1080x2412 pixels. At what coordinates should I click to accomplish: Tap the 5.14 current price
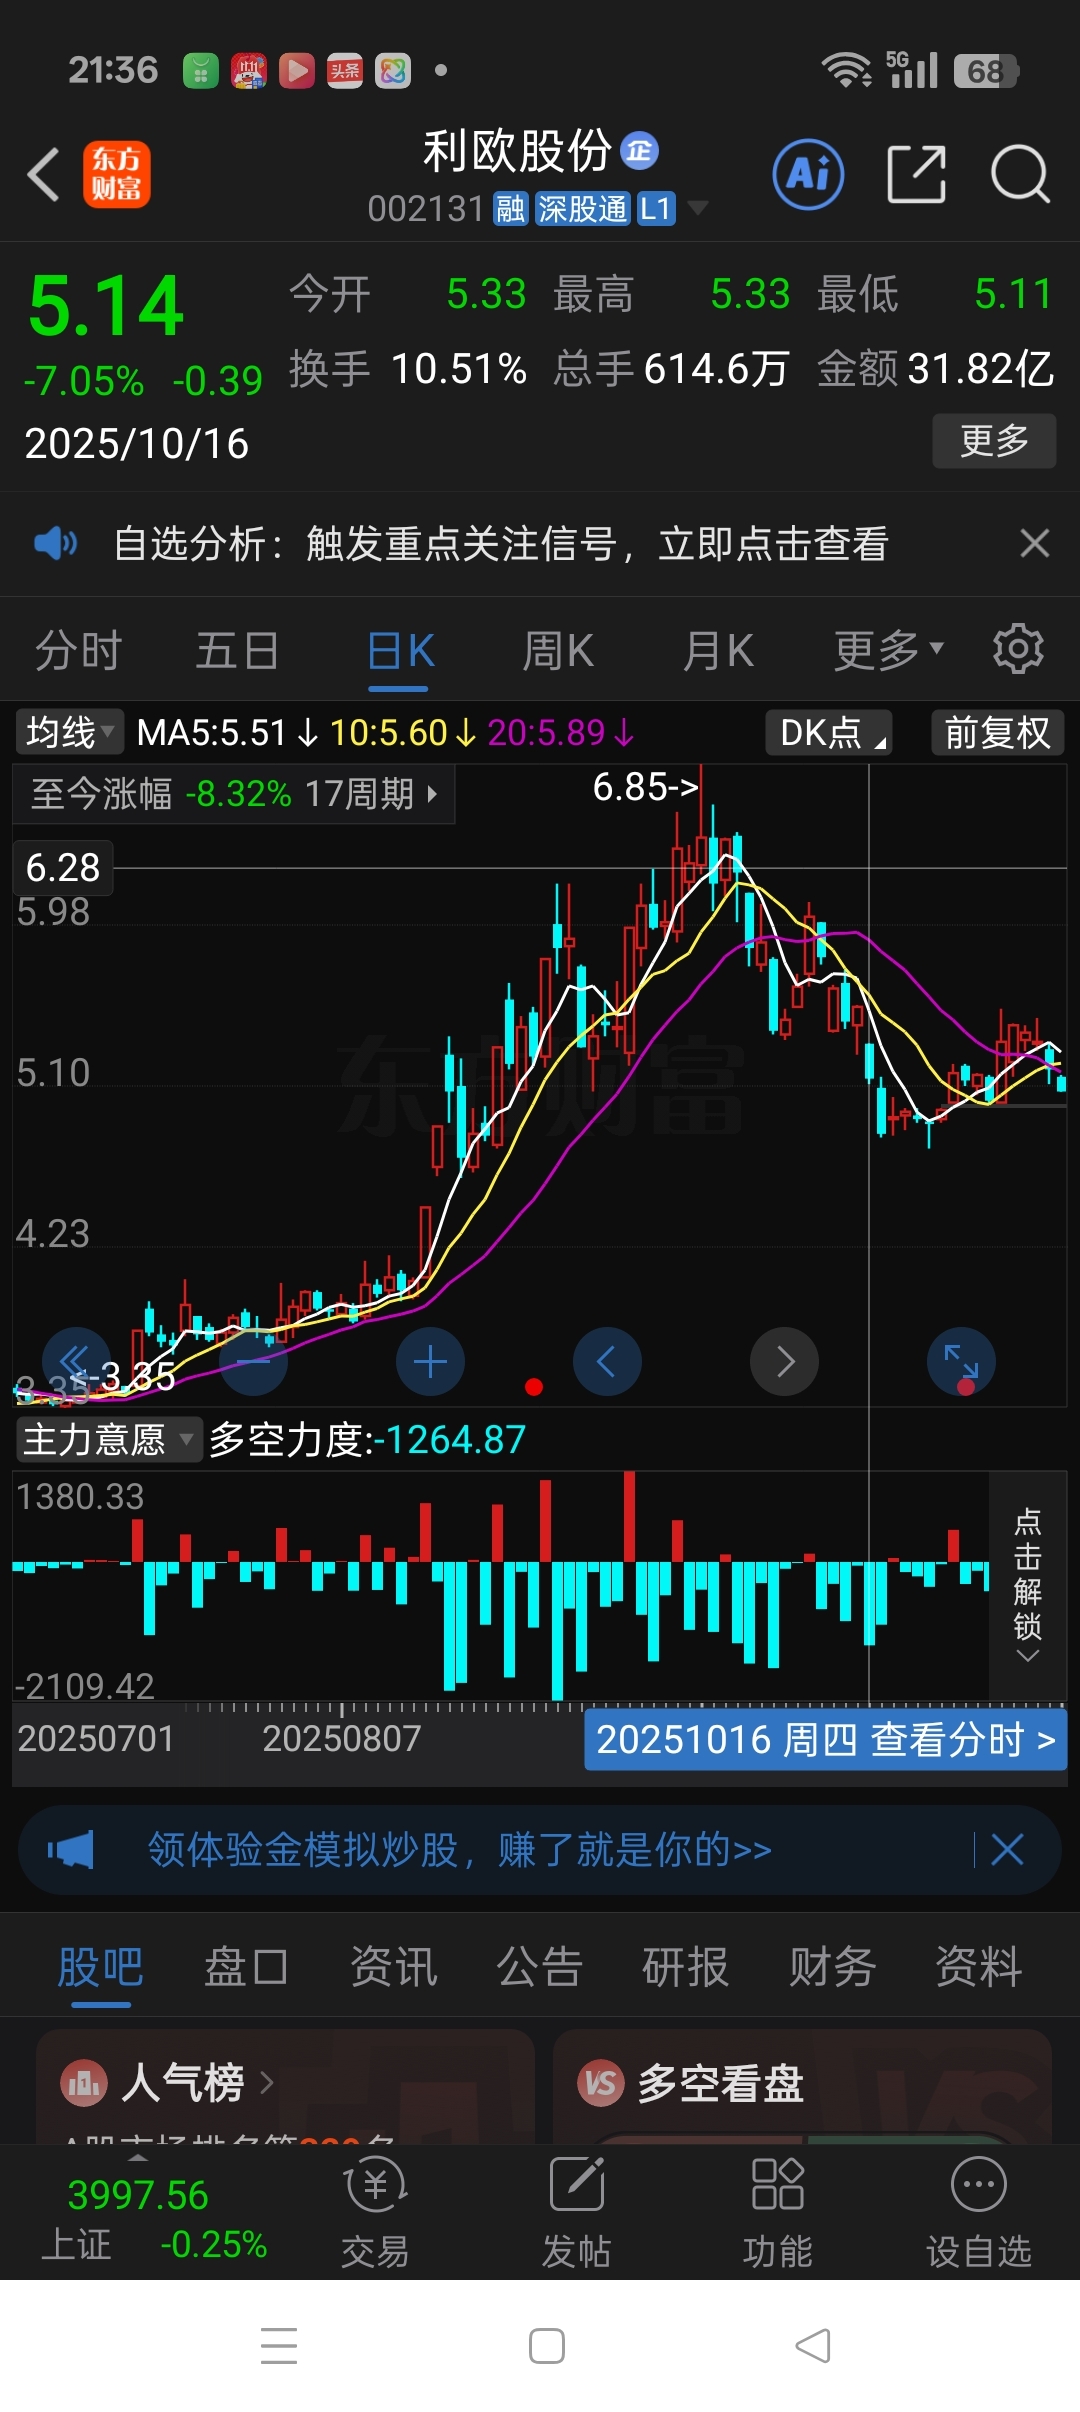[x=106, y=306]
